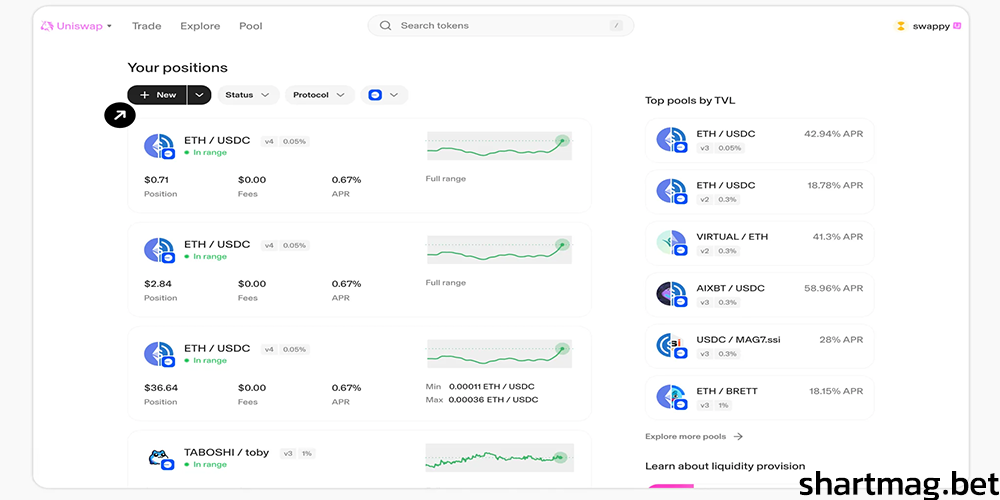Expand the network chain selector dropdown
1000x500 pixels.
[x=384, y=95]
